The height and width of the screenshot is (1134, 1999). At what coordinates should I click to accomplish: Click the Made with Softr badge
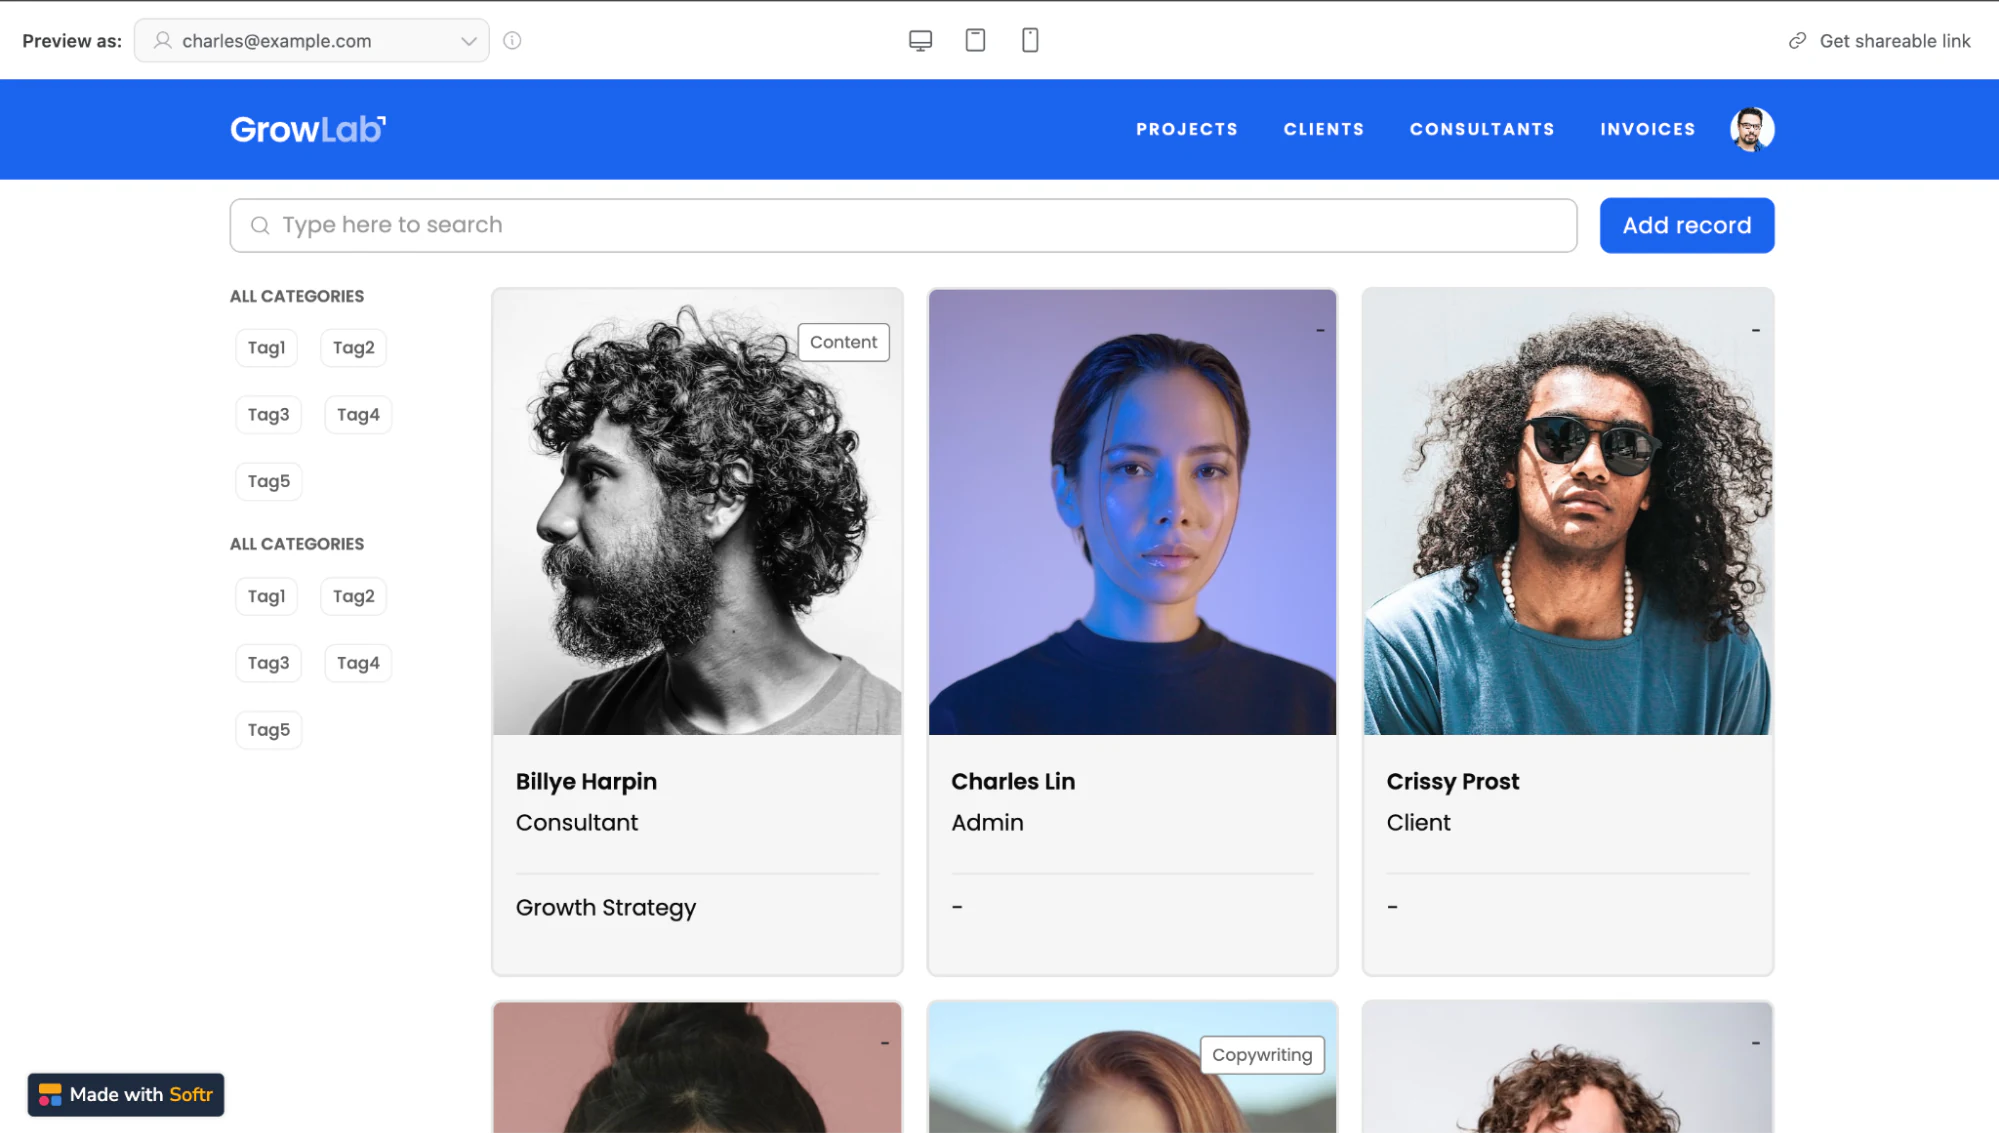[x=126, y=1094]
